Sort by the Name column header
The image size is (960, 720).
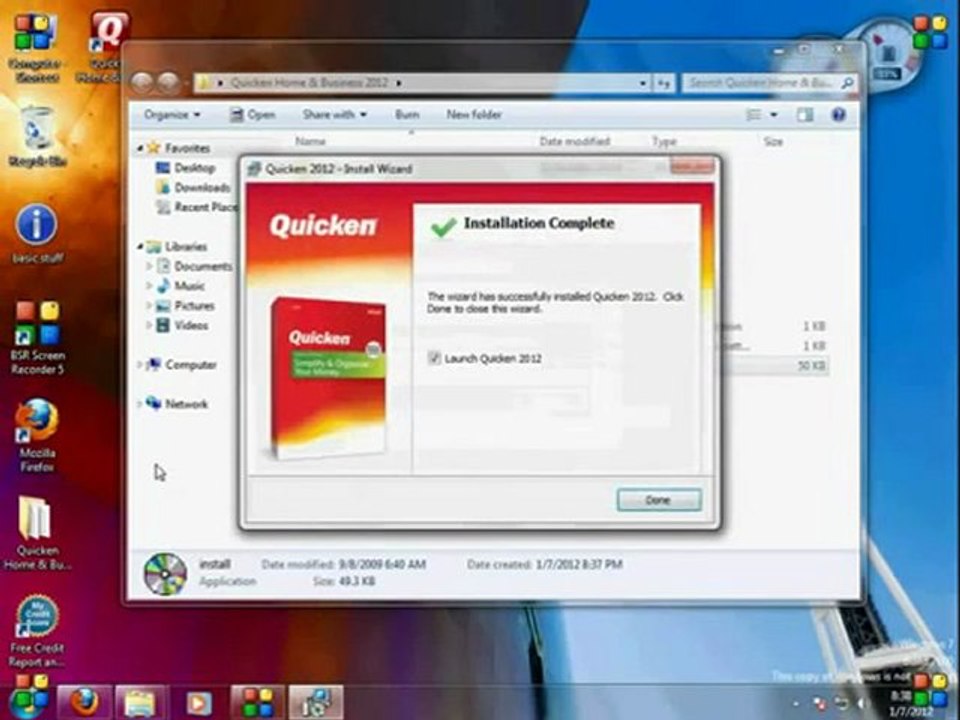[310, 141]
